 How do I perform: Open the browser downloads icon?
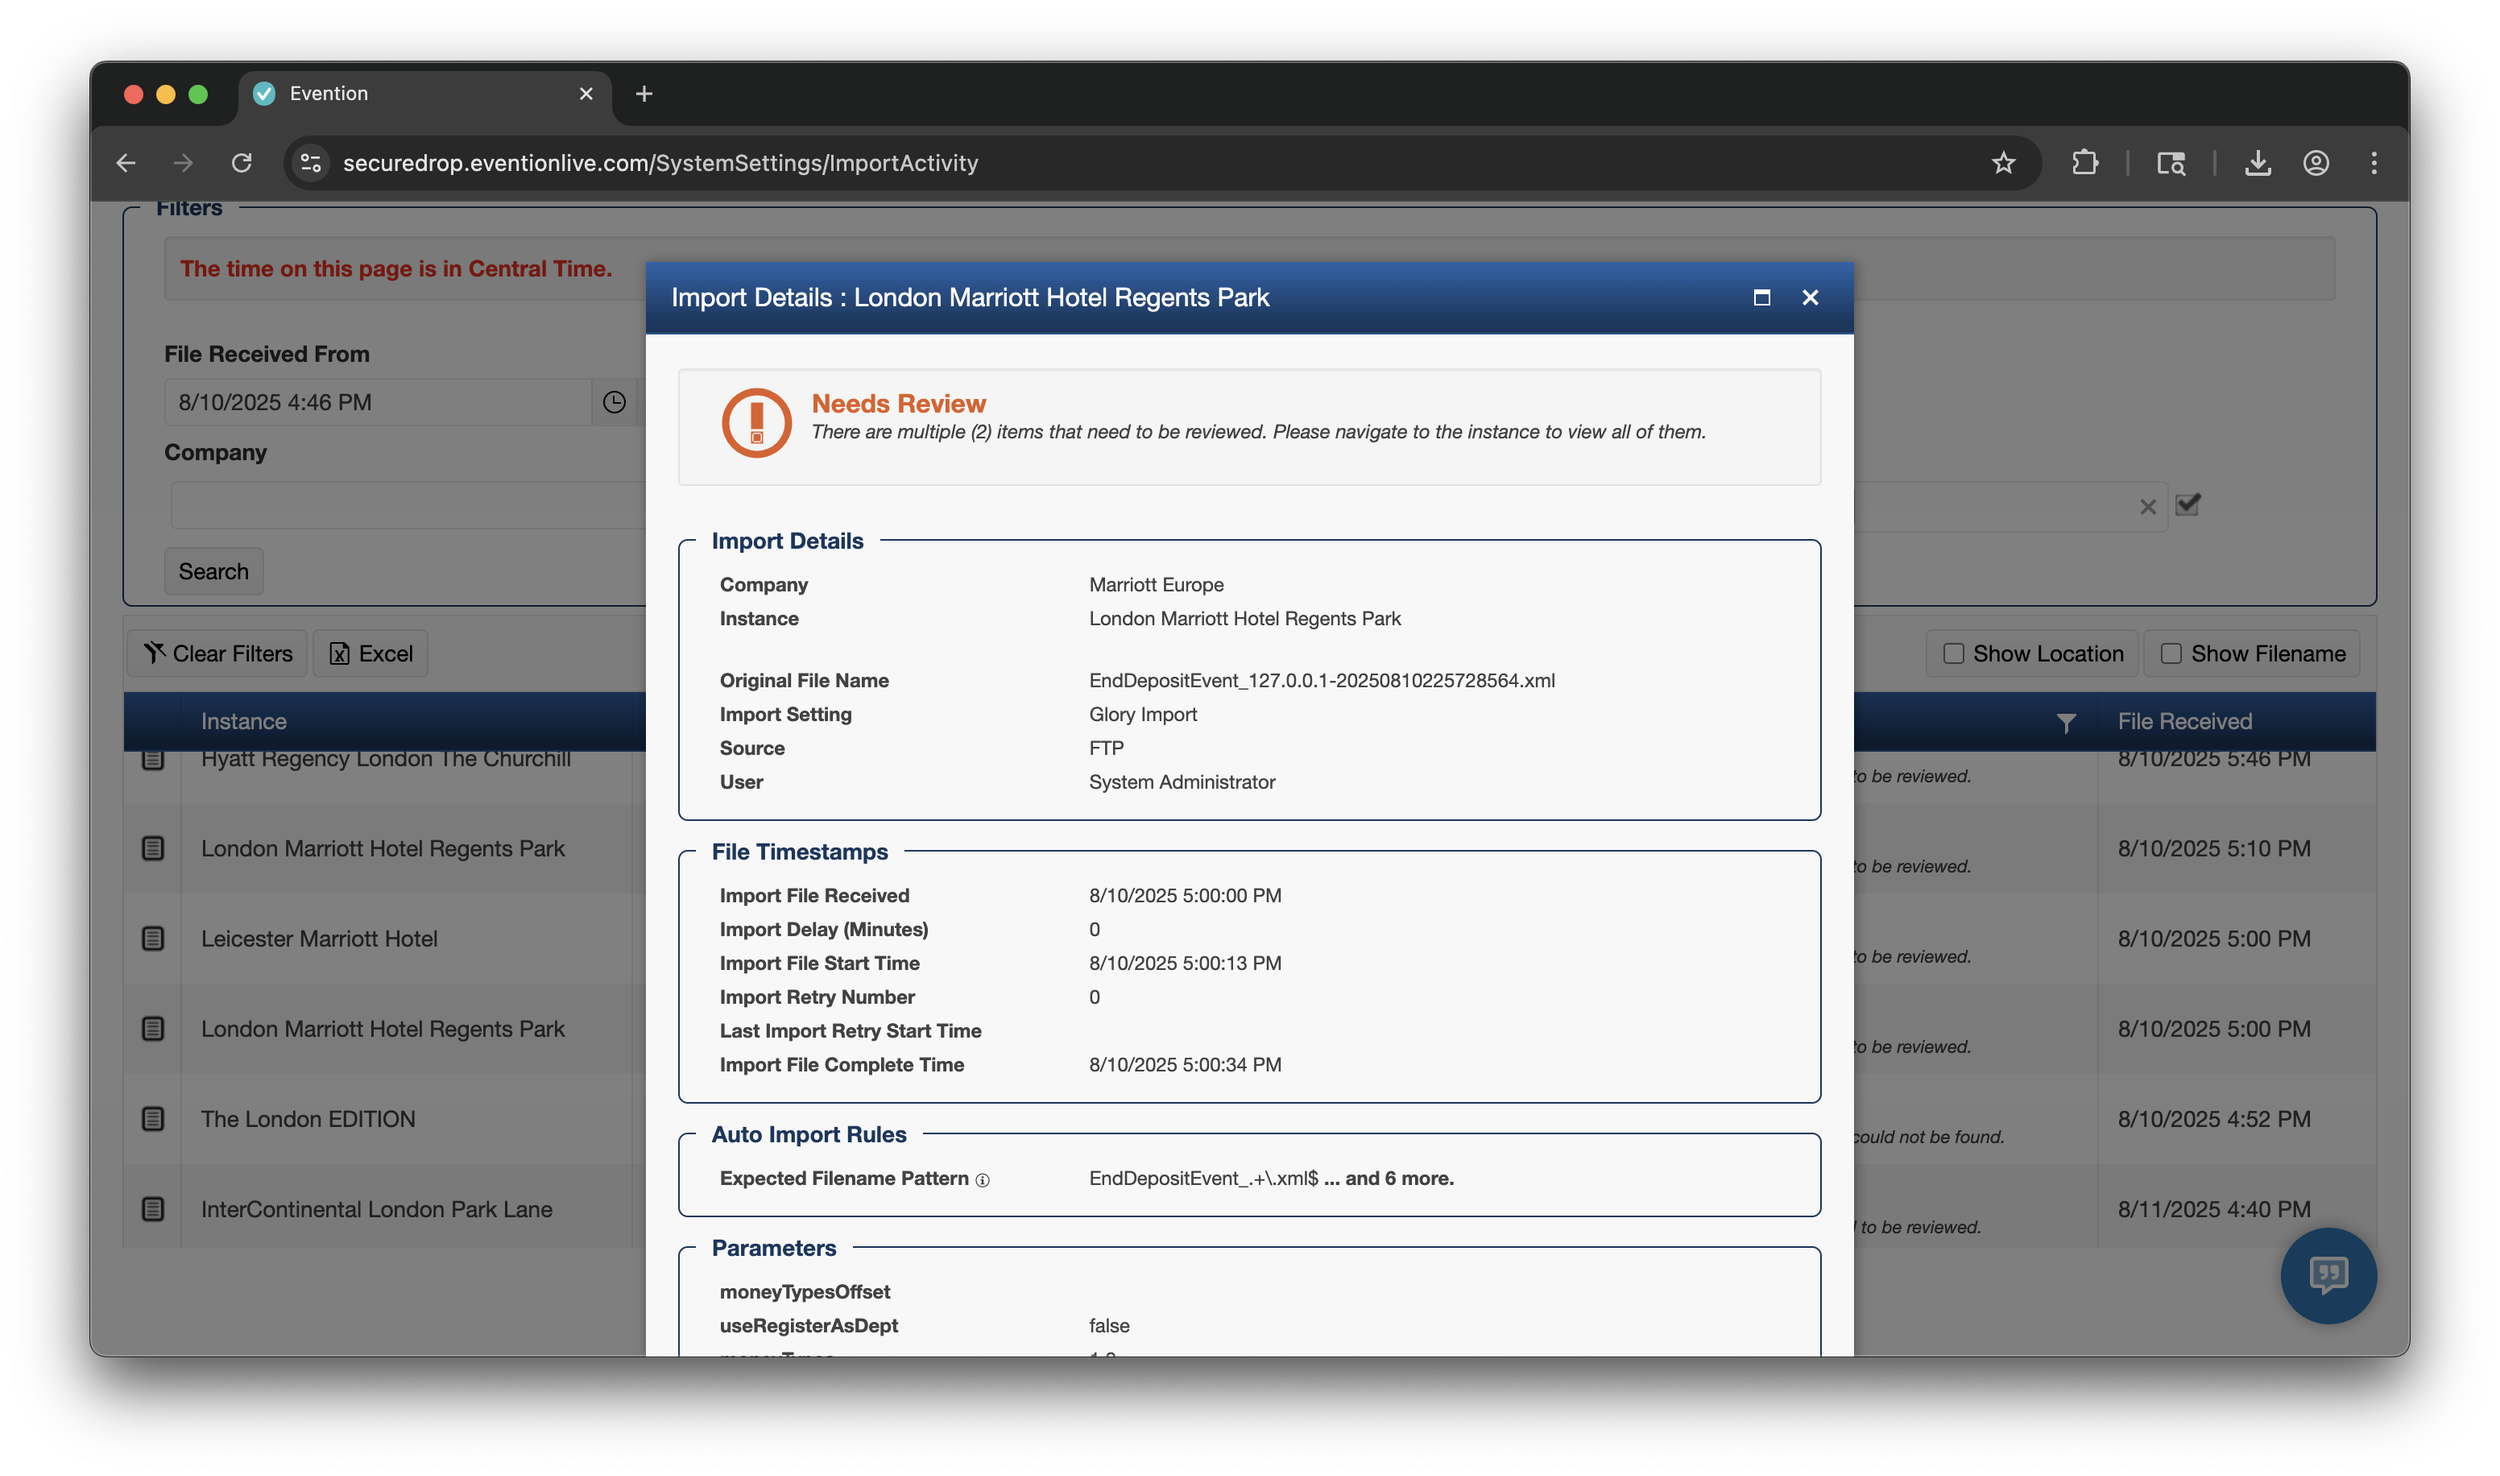click(x=2257, y=163)
